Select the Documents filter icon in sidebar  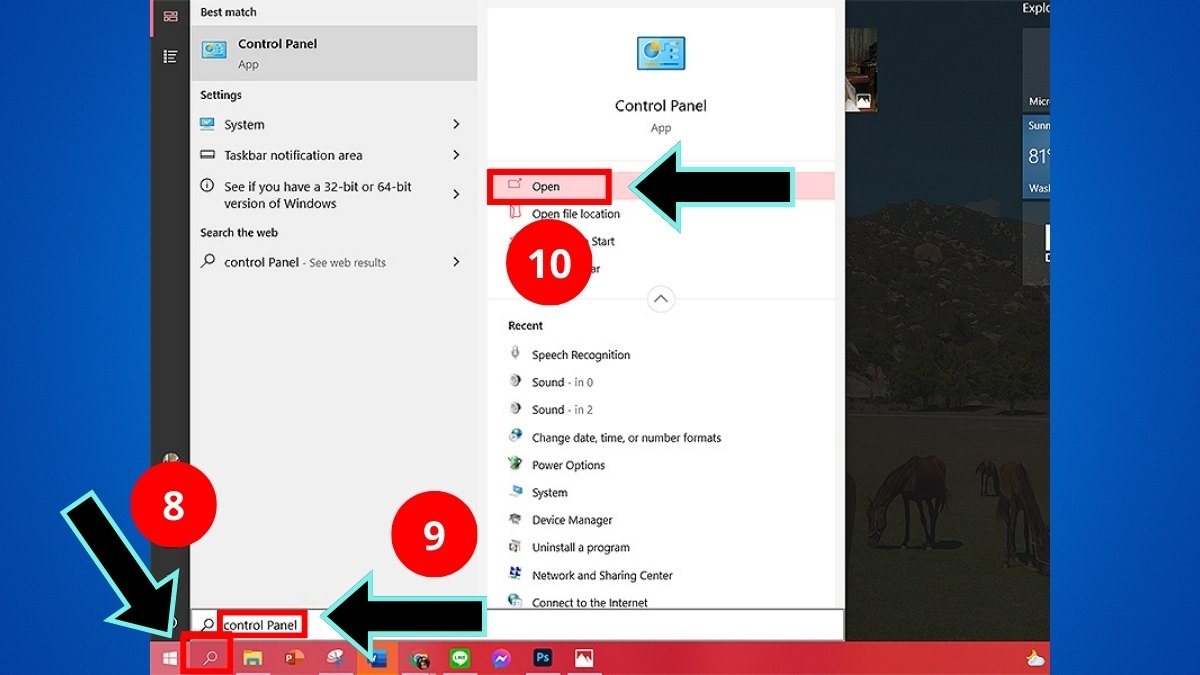[170, 57]
